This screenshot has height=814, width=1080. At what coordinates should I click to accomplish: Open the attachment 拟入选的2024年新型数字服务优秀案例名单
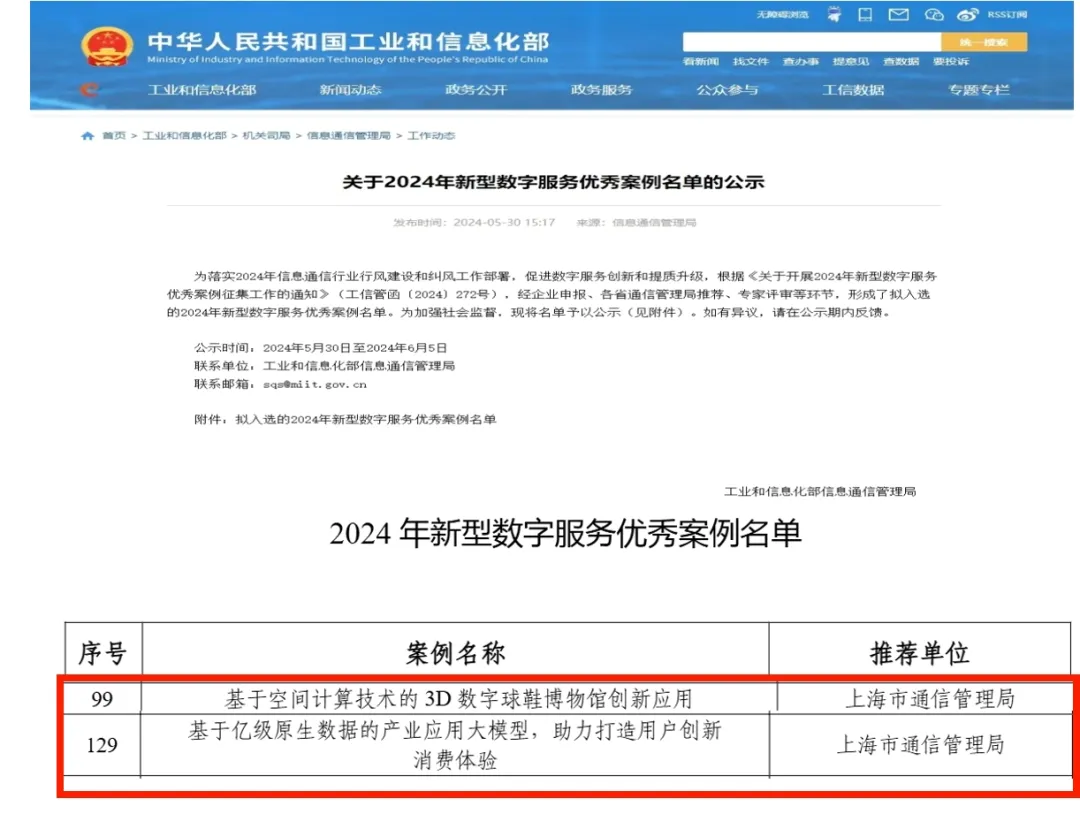click(366, 419)
